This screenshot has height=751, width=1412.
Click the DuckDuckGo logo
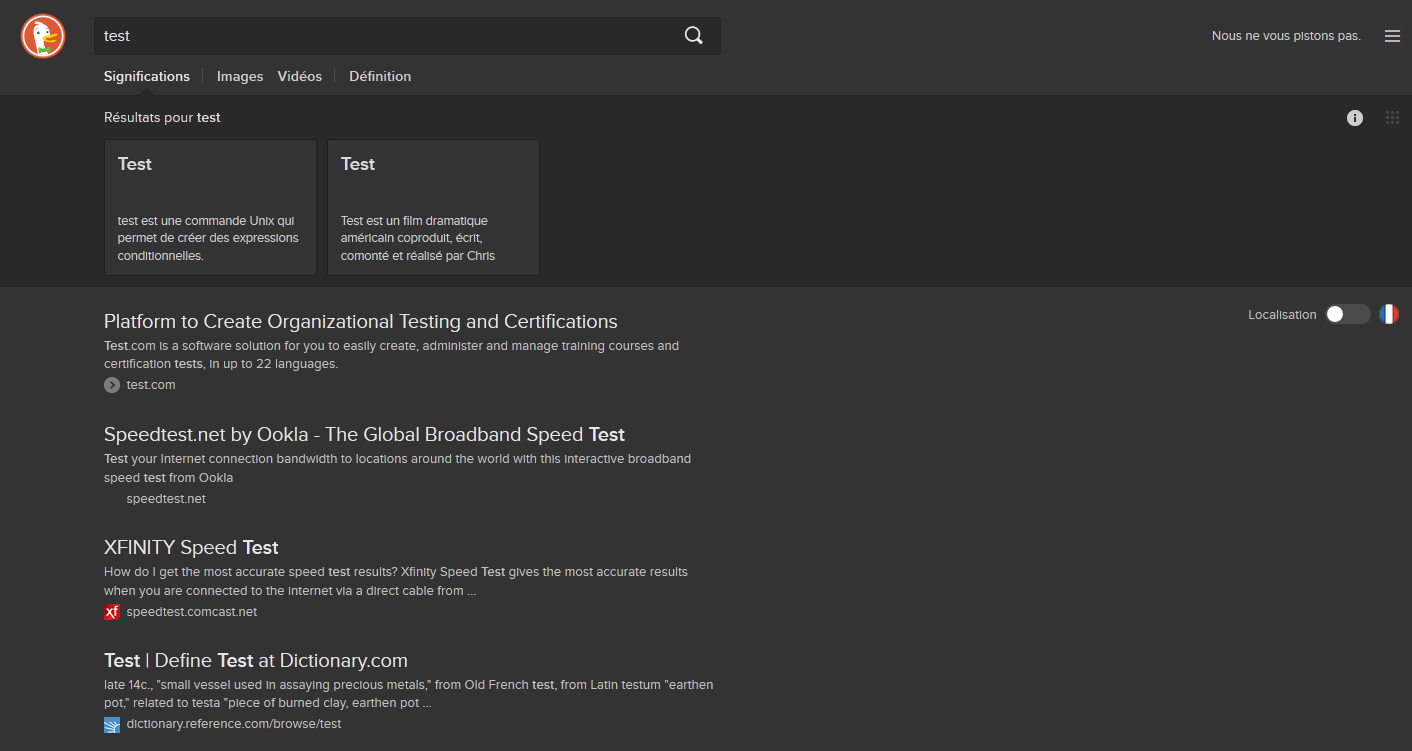42,35
